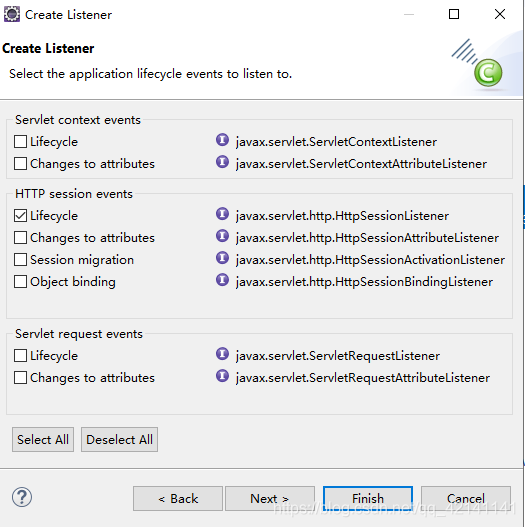Click the Select All button
This screenshot has height=527, width=525.
tap(43, 440)
